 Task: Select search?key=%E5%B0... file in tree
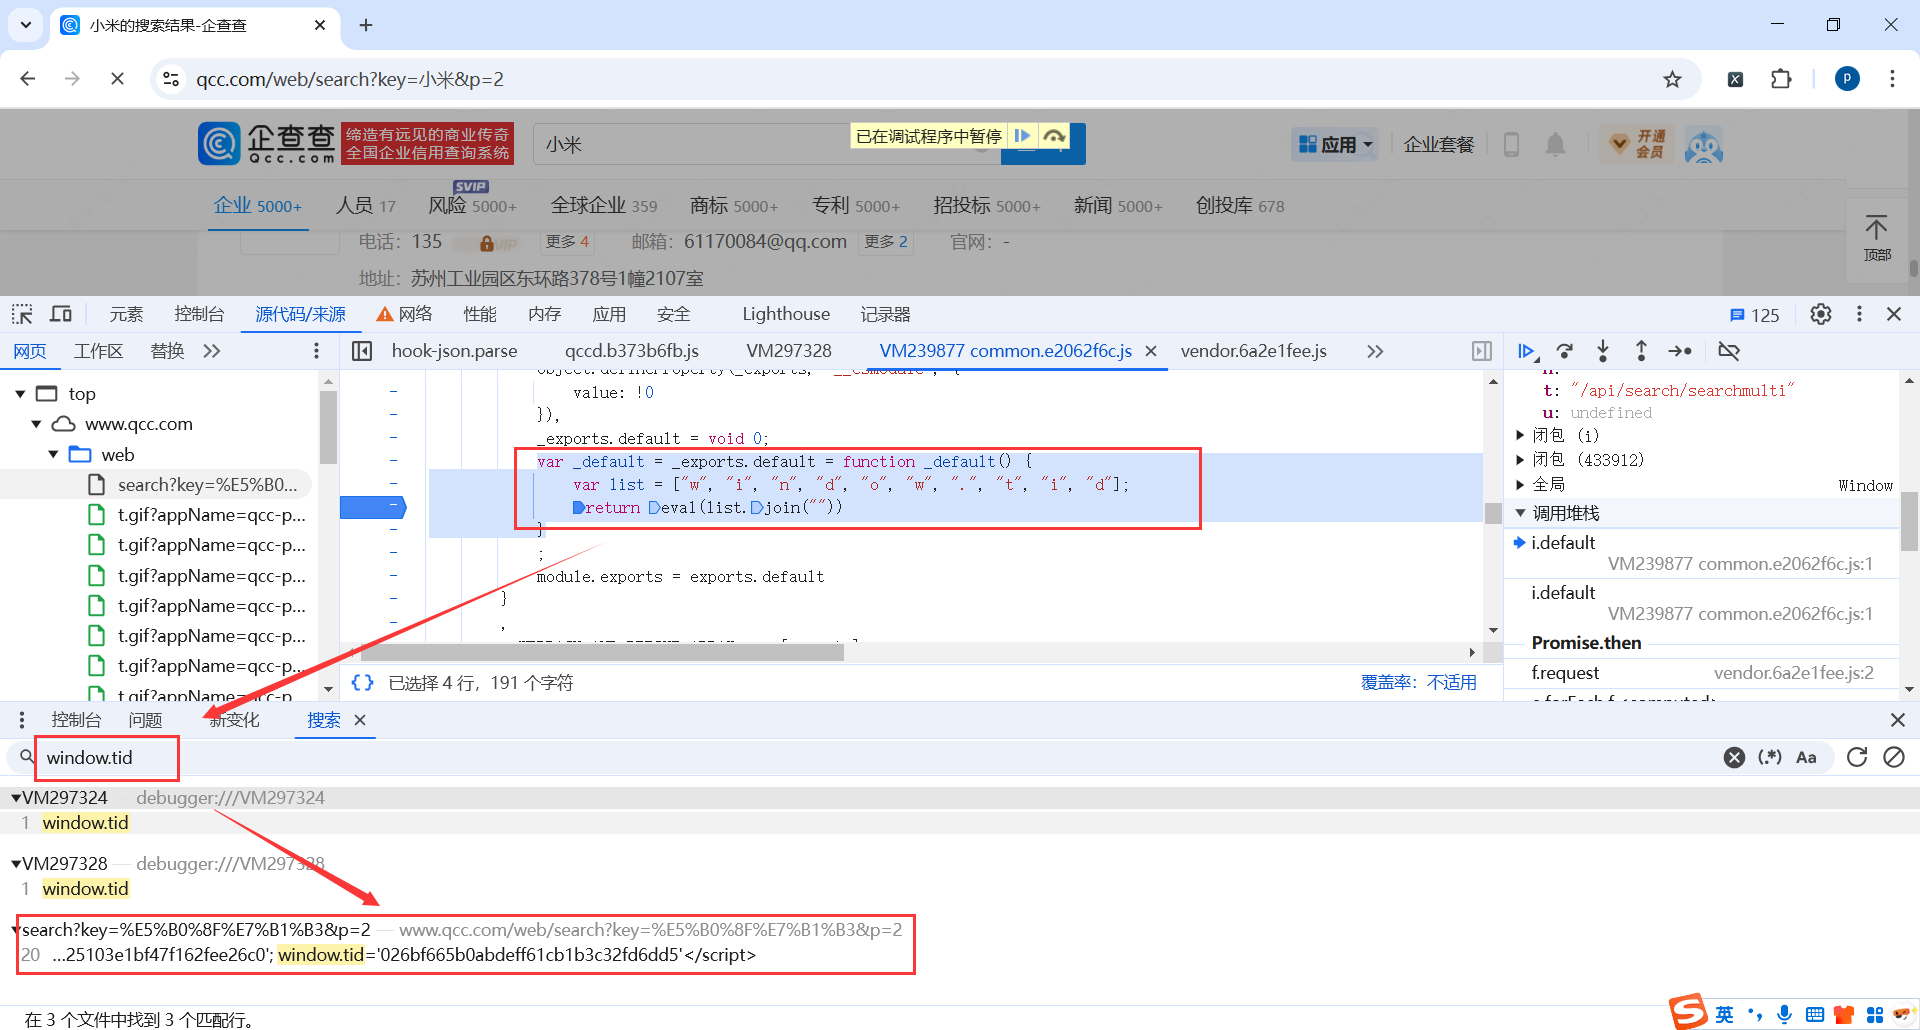207,485
